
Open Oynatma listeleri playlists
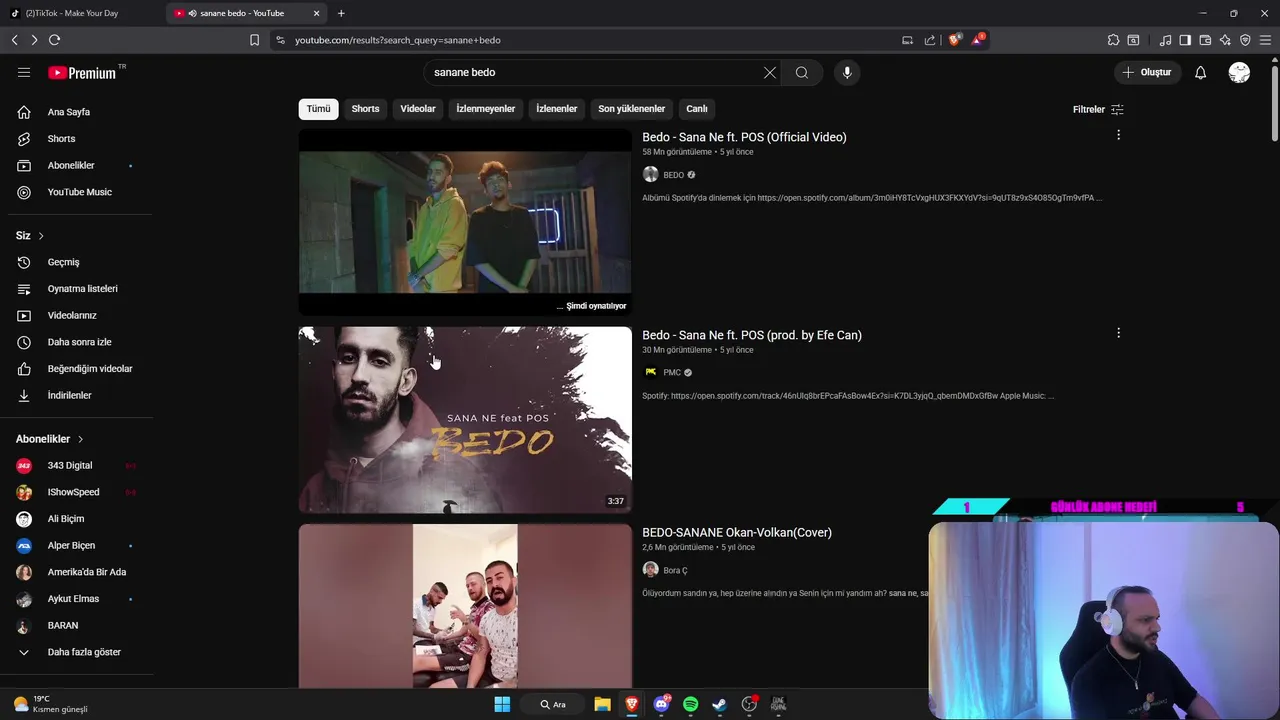(80, 289)
